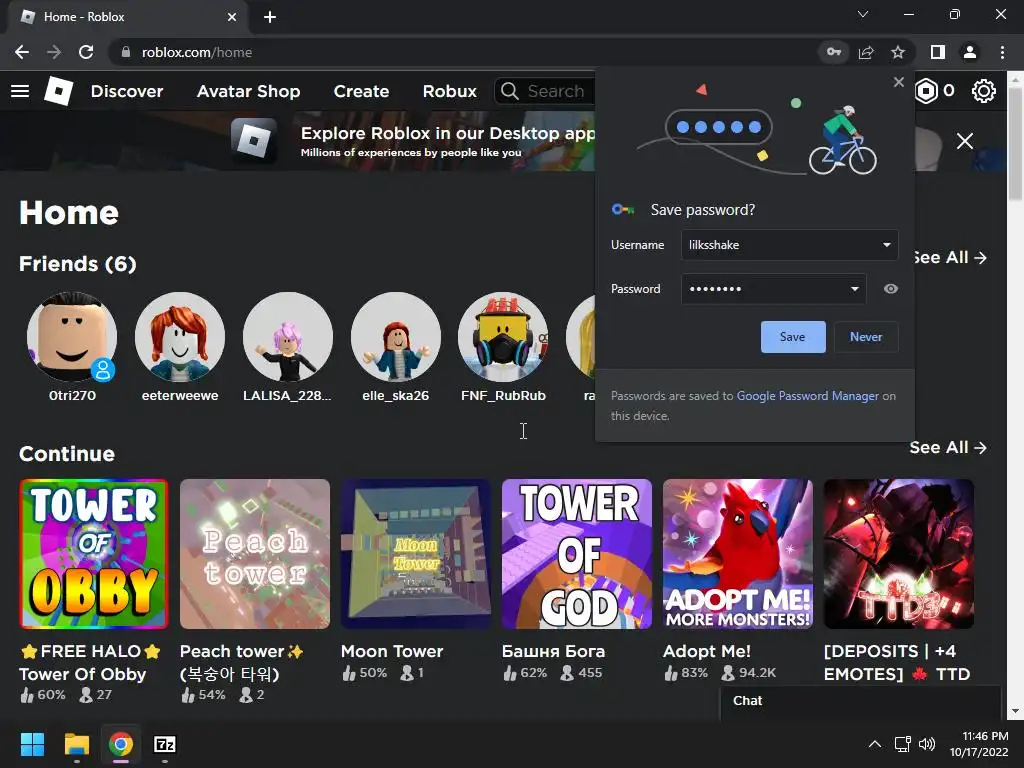Choose Never for saving password
This screenshot has height=768, width=1024.
click(x=866, y=337)
